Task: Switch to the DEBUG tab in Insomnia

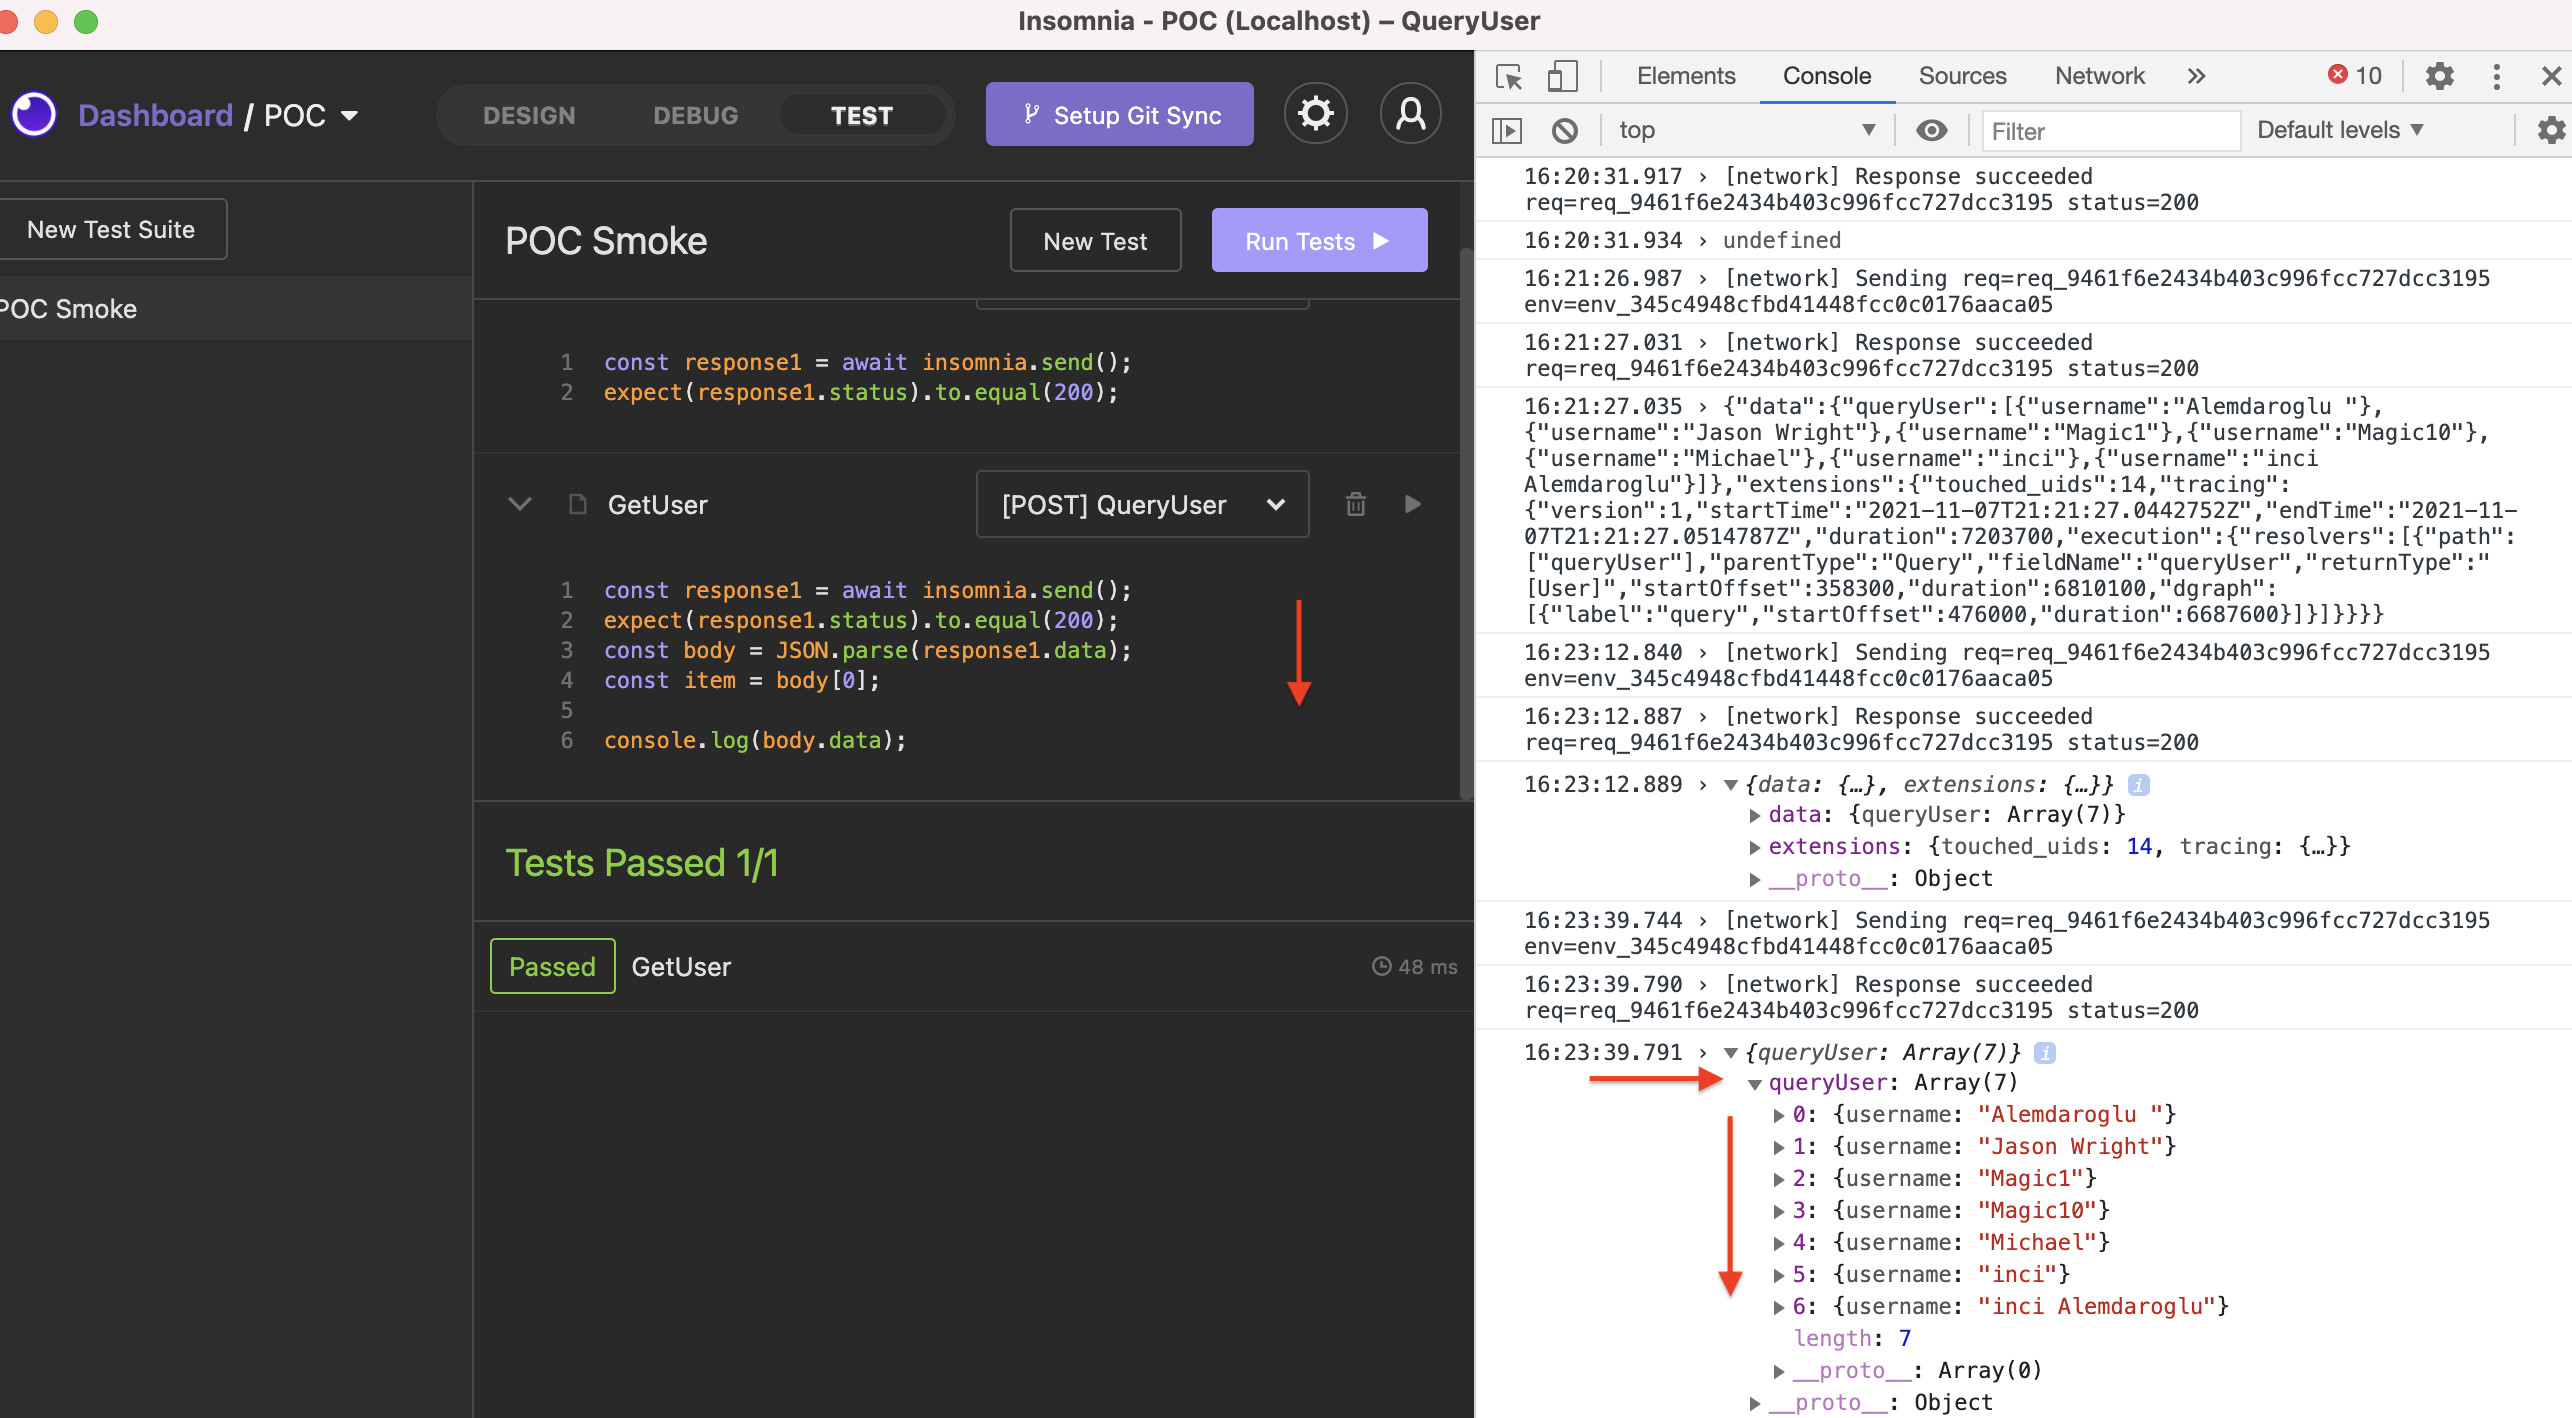Action: (695, 114)
